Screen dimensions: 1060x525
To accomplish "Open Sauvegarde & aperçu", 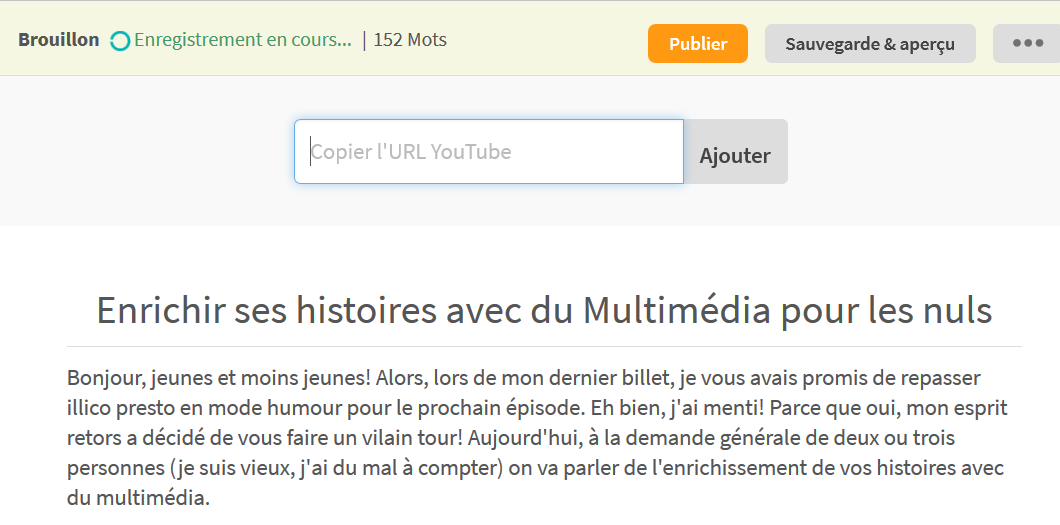I will [870, 44].
